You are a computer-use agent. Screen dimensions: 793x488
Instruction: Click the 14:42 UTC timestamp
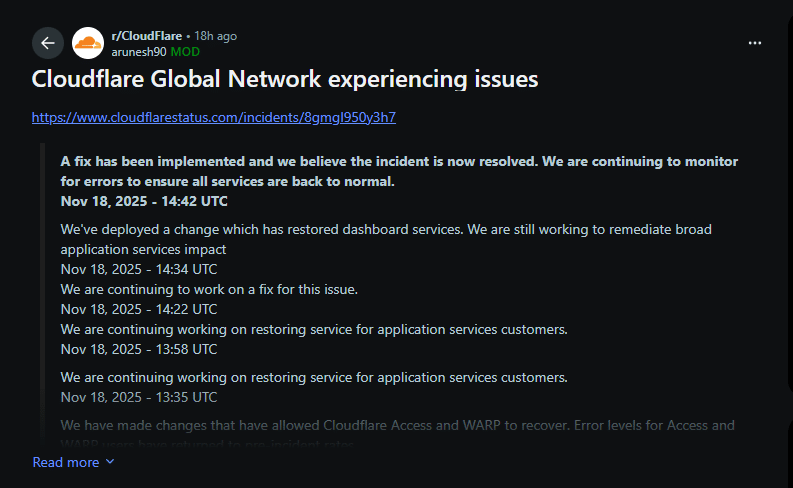tap(144, 200)
